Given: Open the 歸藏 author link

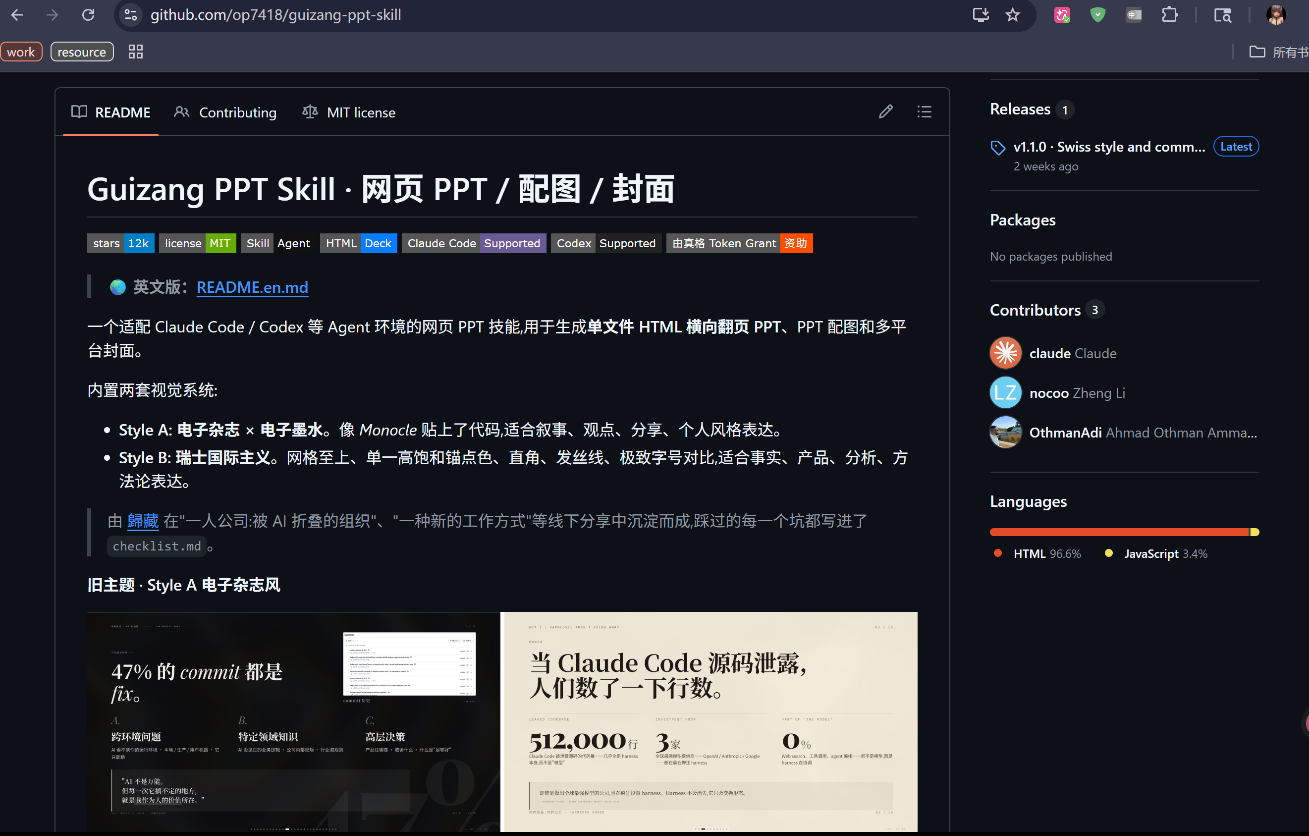Looking at the screenshot, I should point(143,520).
